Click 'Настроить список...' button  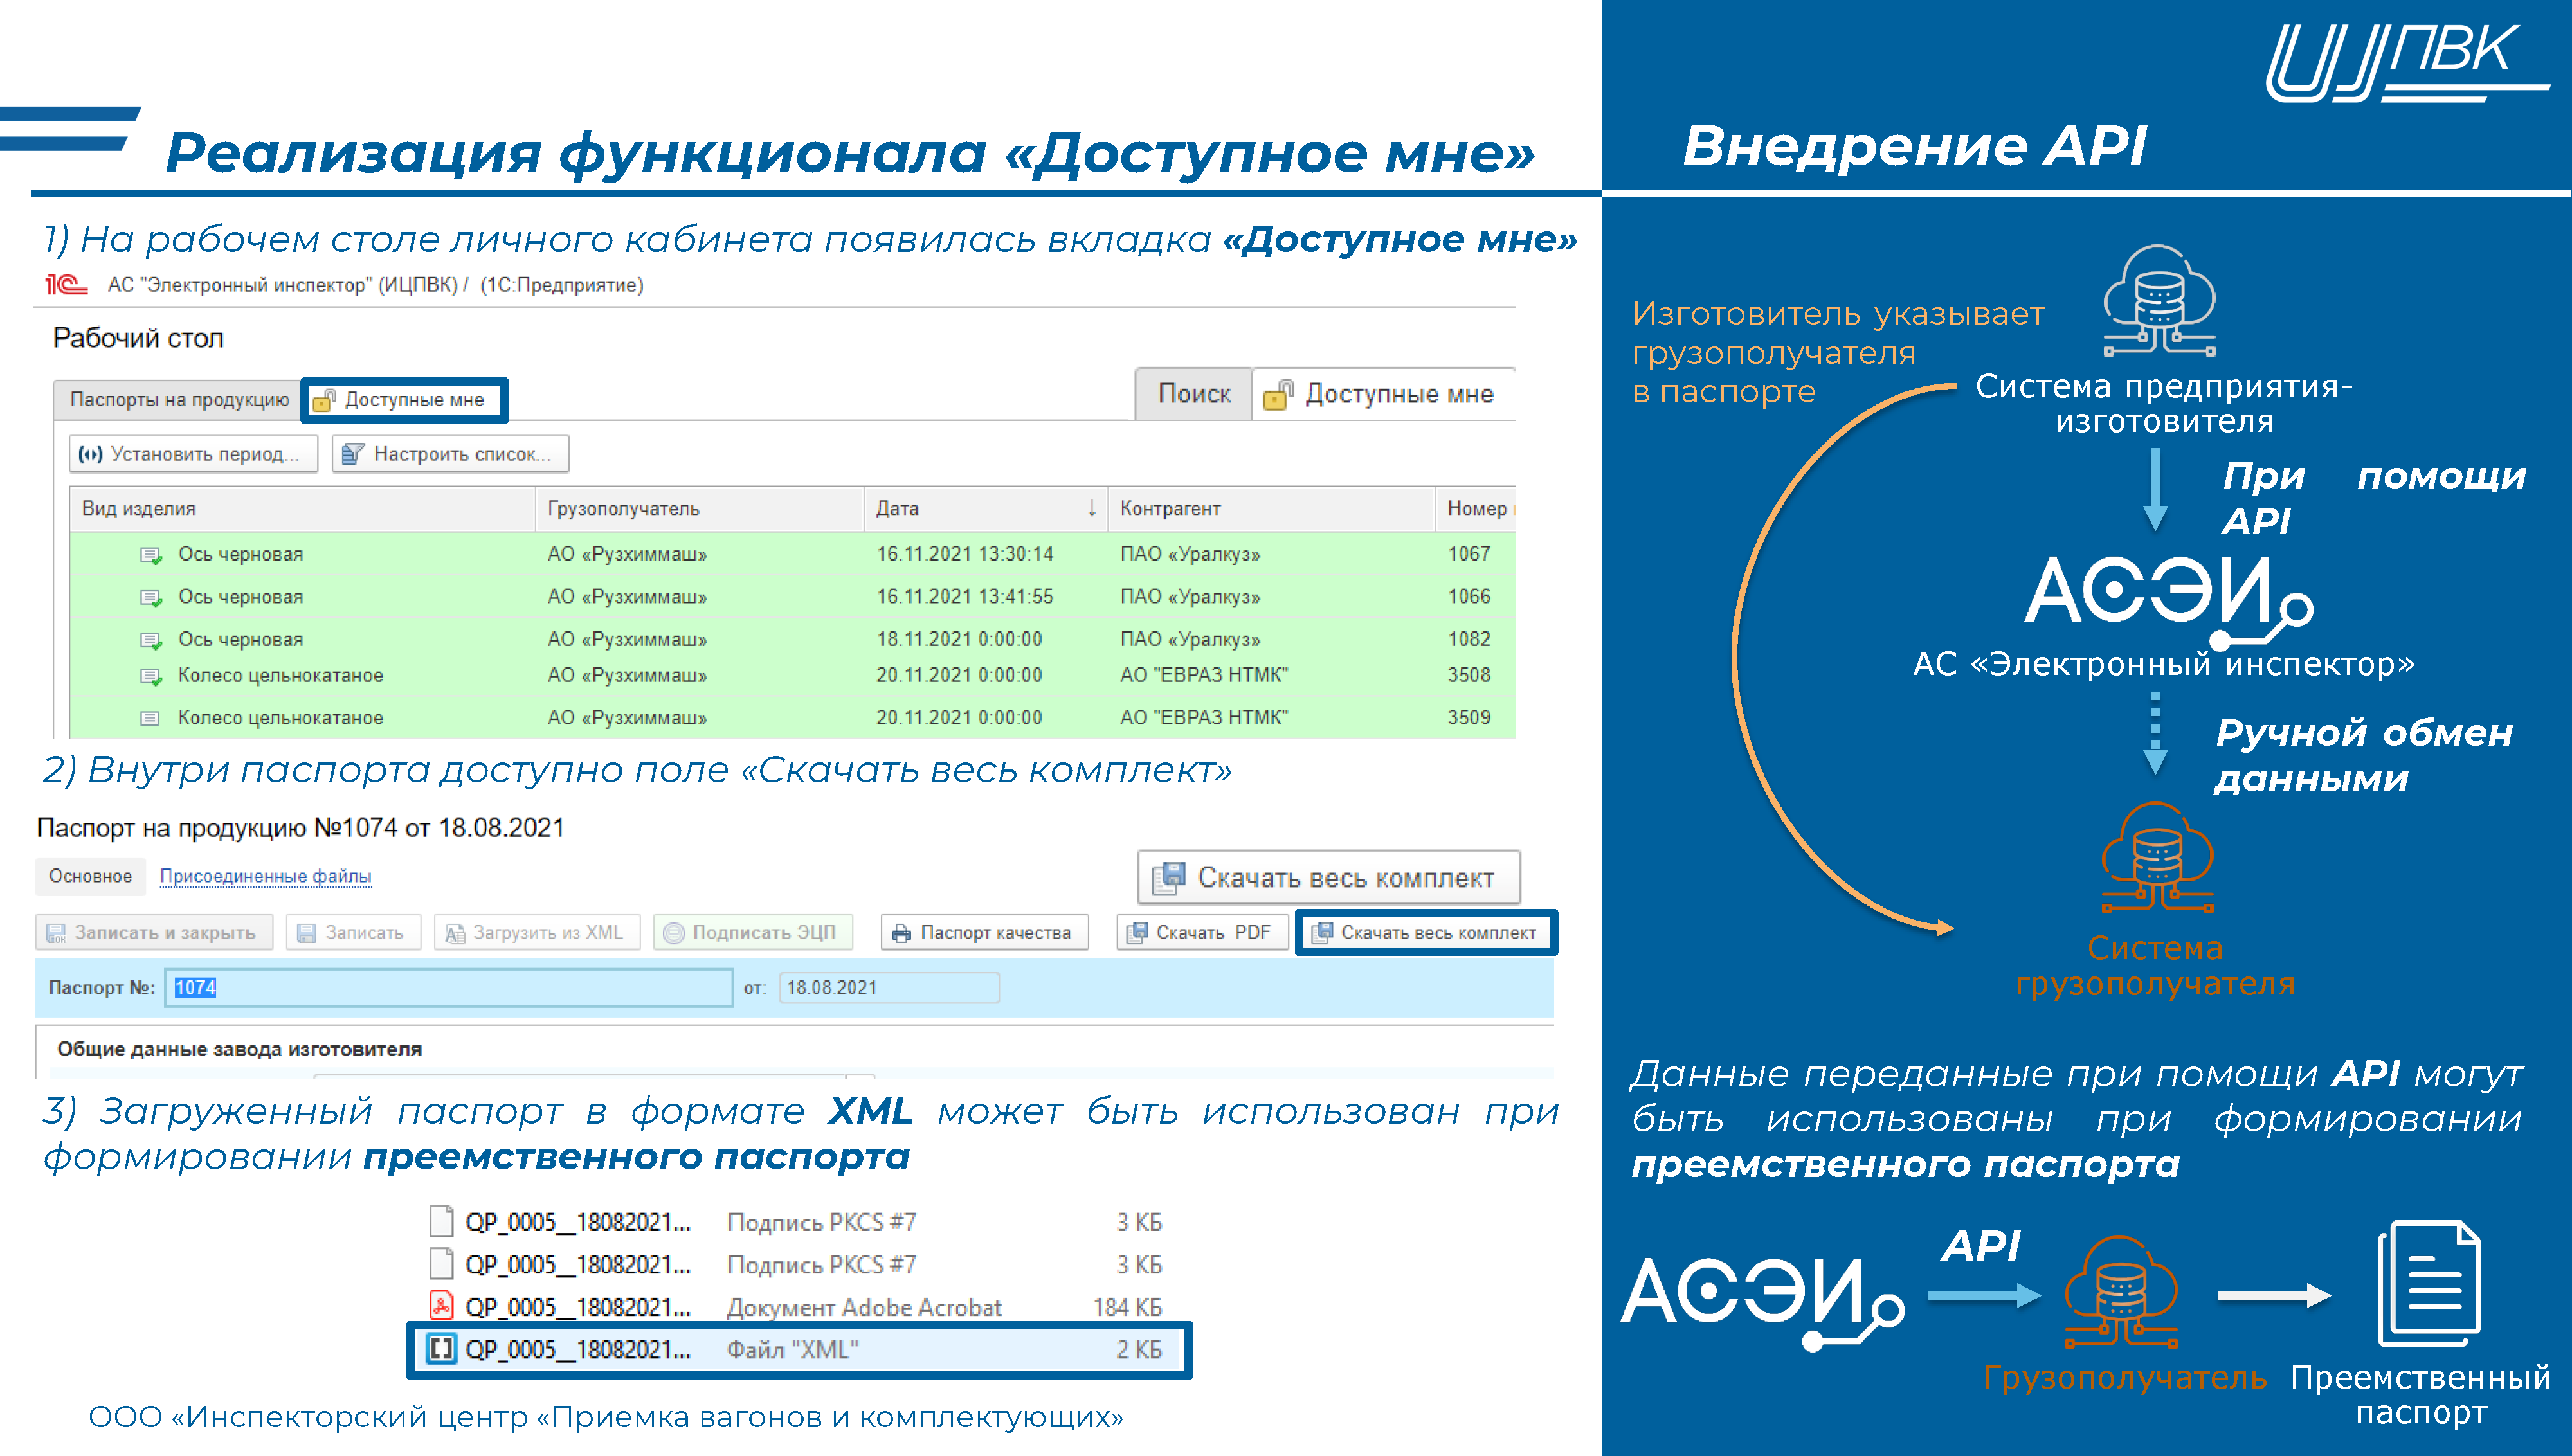[451, 454]
